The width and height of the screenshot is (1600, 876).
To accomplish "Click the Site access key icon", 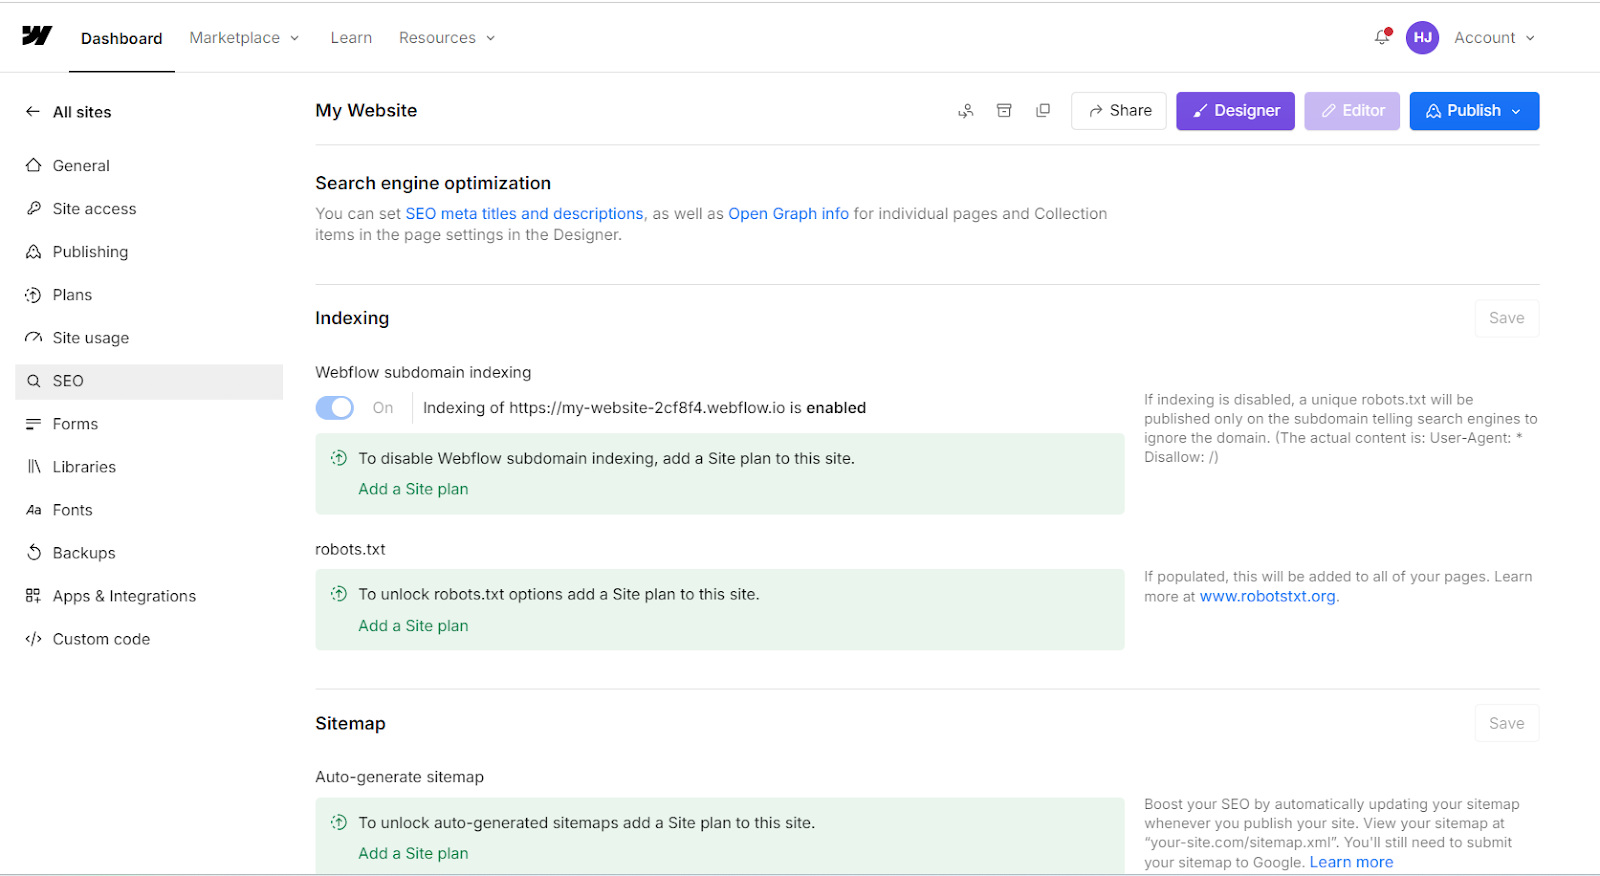I will click(x=34, y=208).
